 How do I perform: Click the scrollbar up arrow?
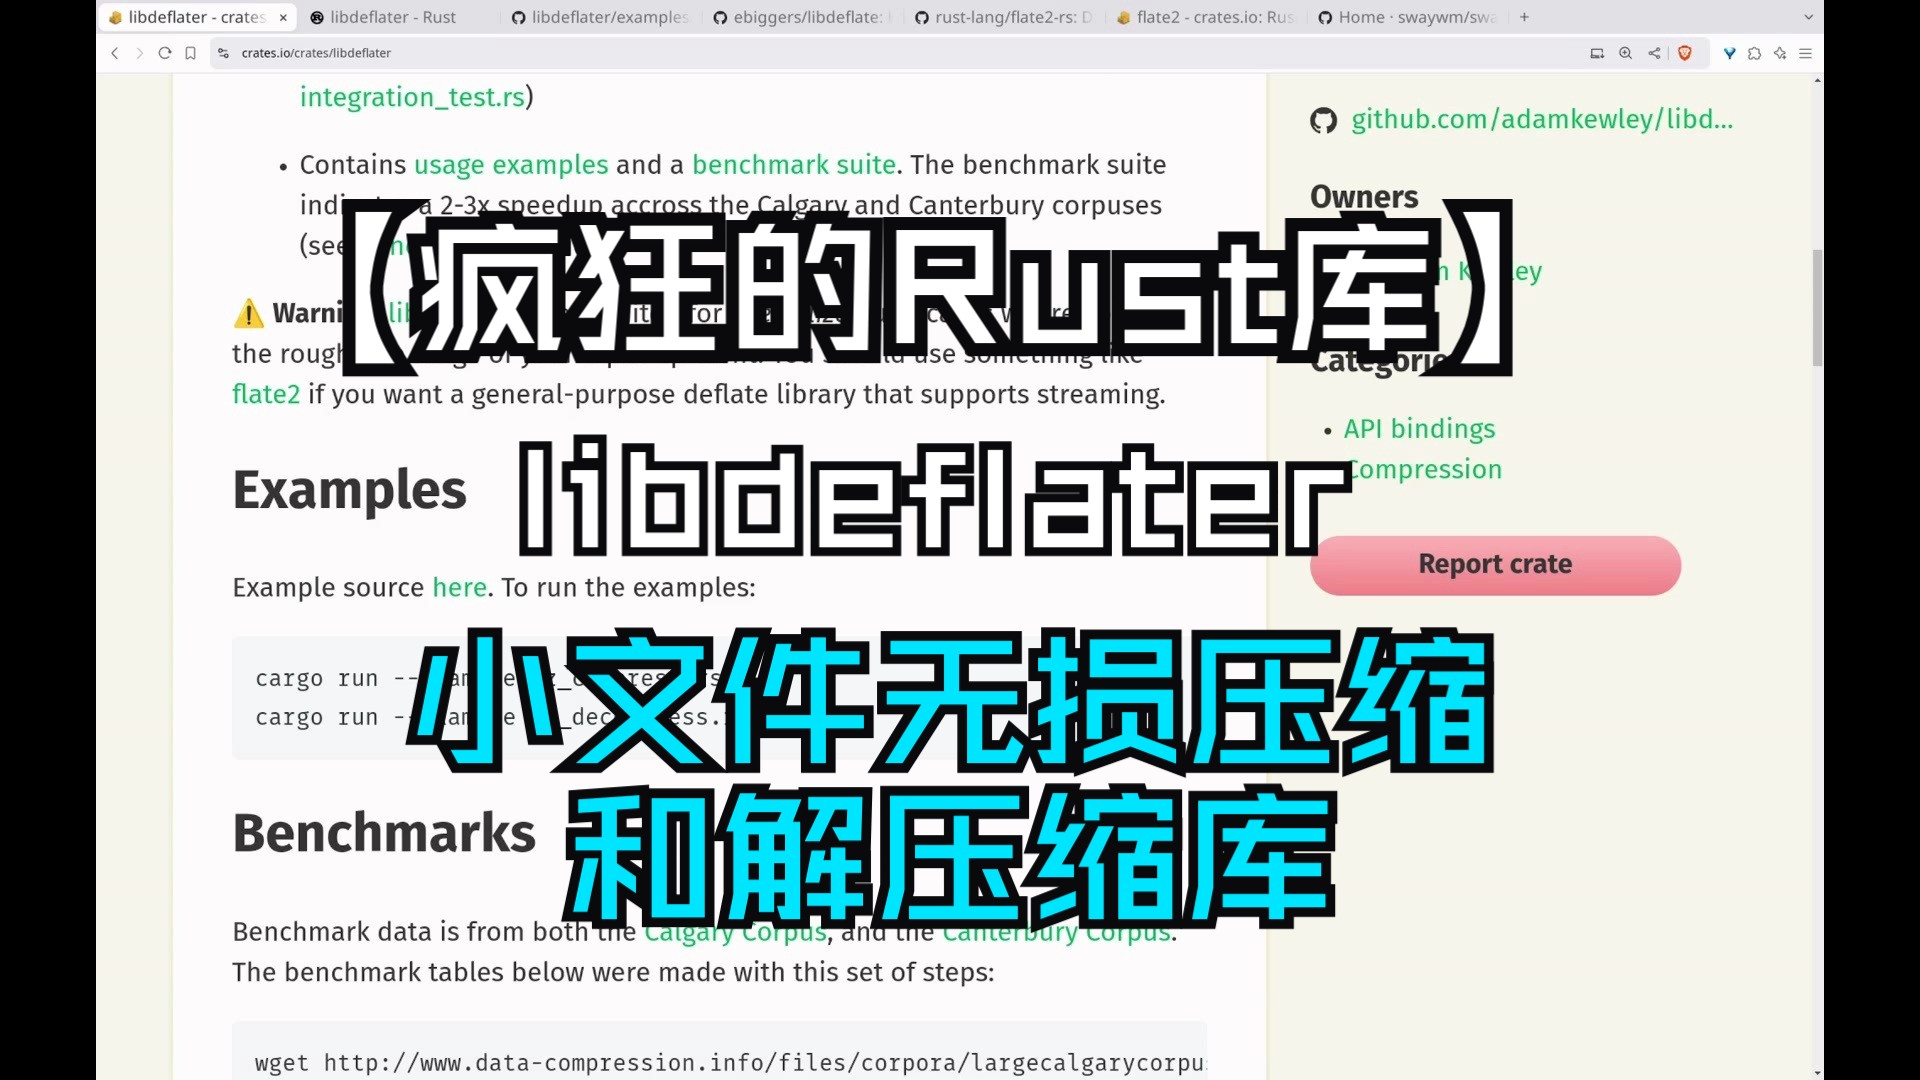coord(1817,80)
